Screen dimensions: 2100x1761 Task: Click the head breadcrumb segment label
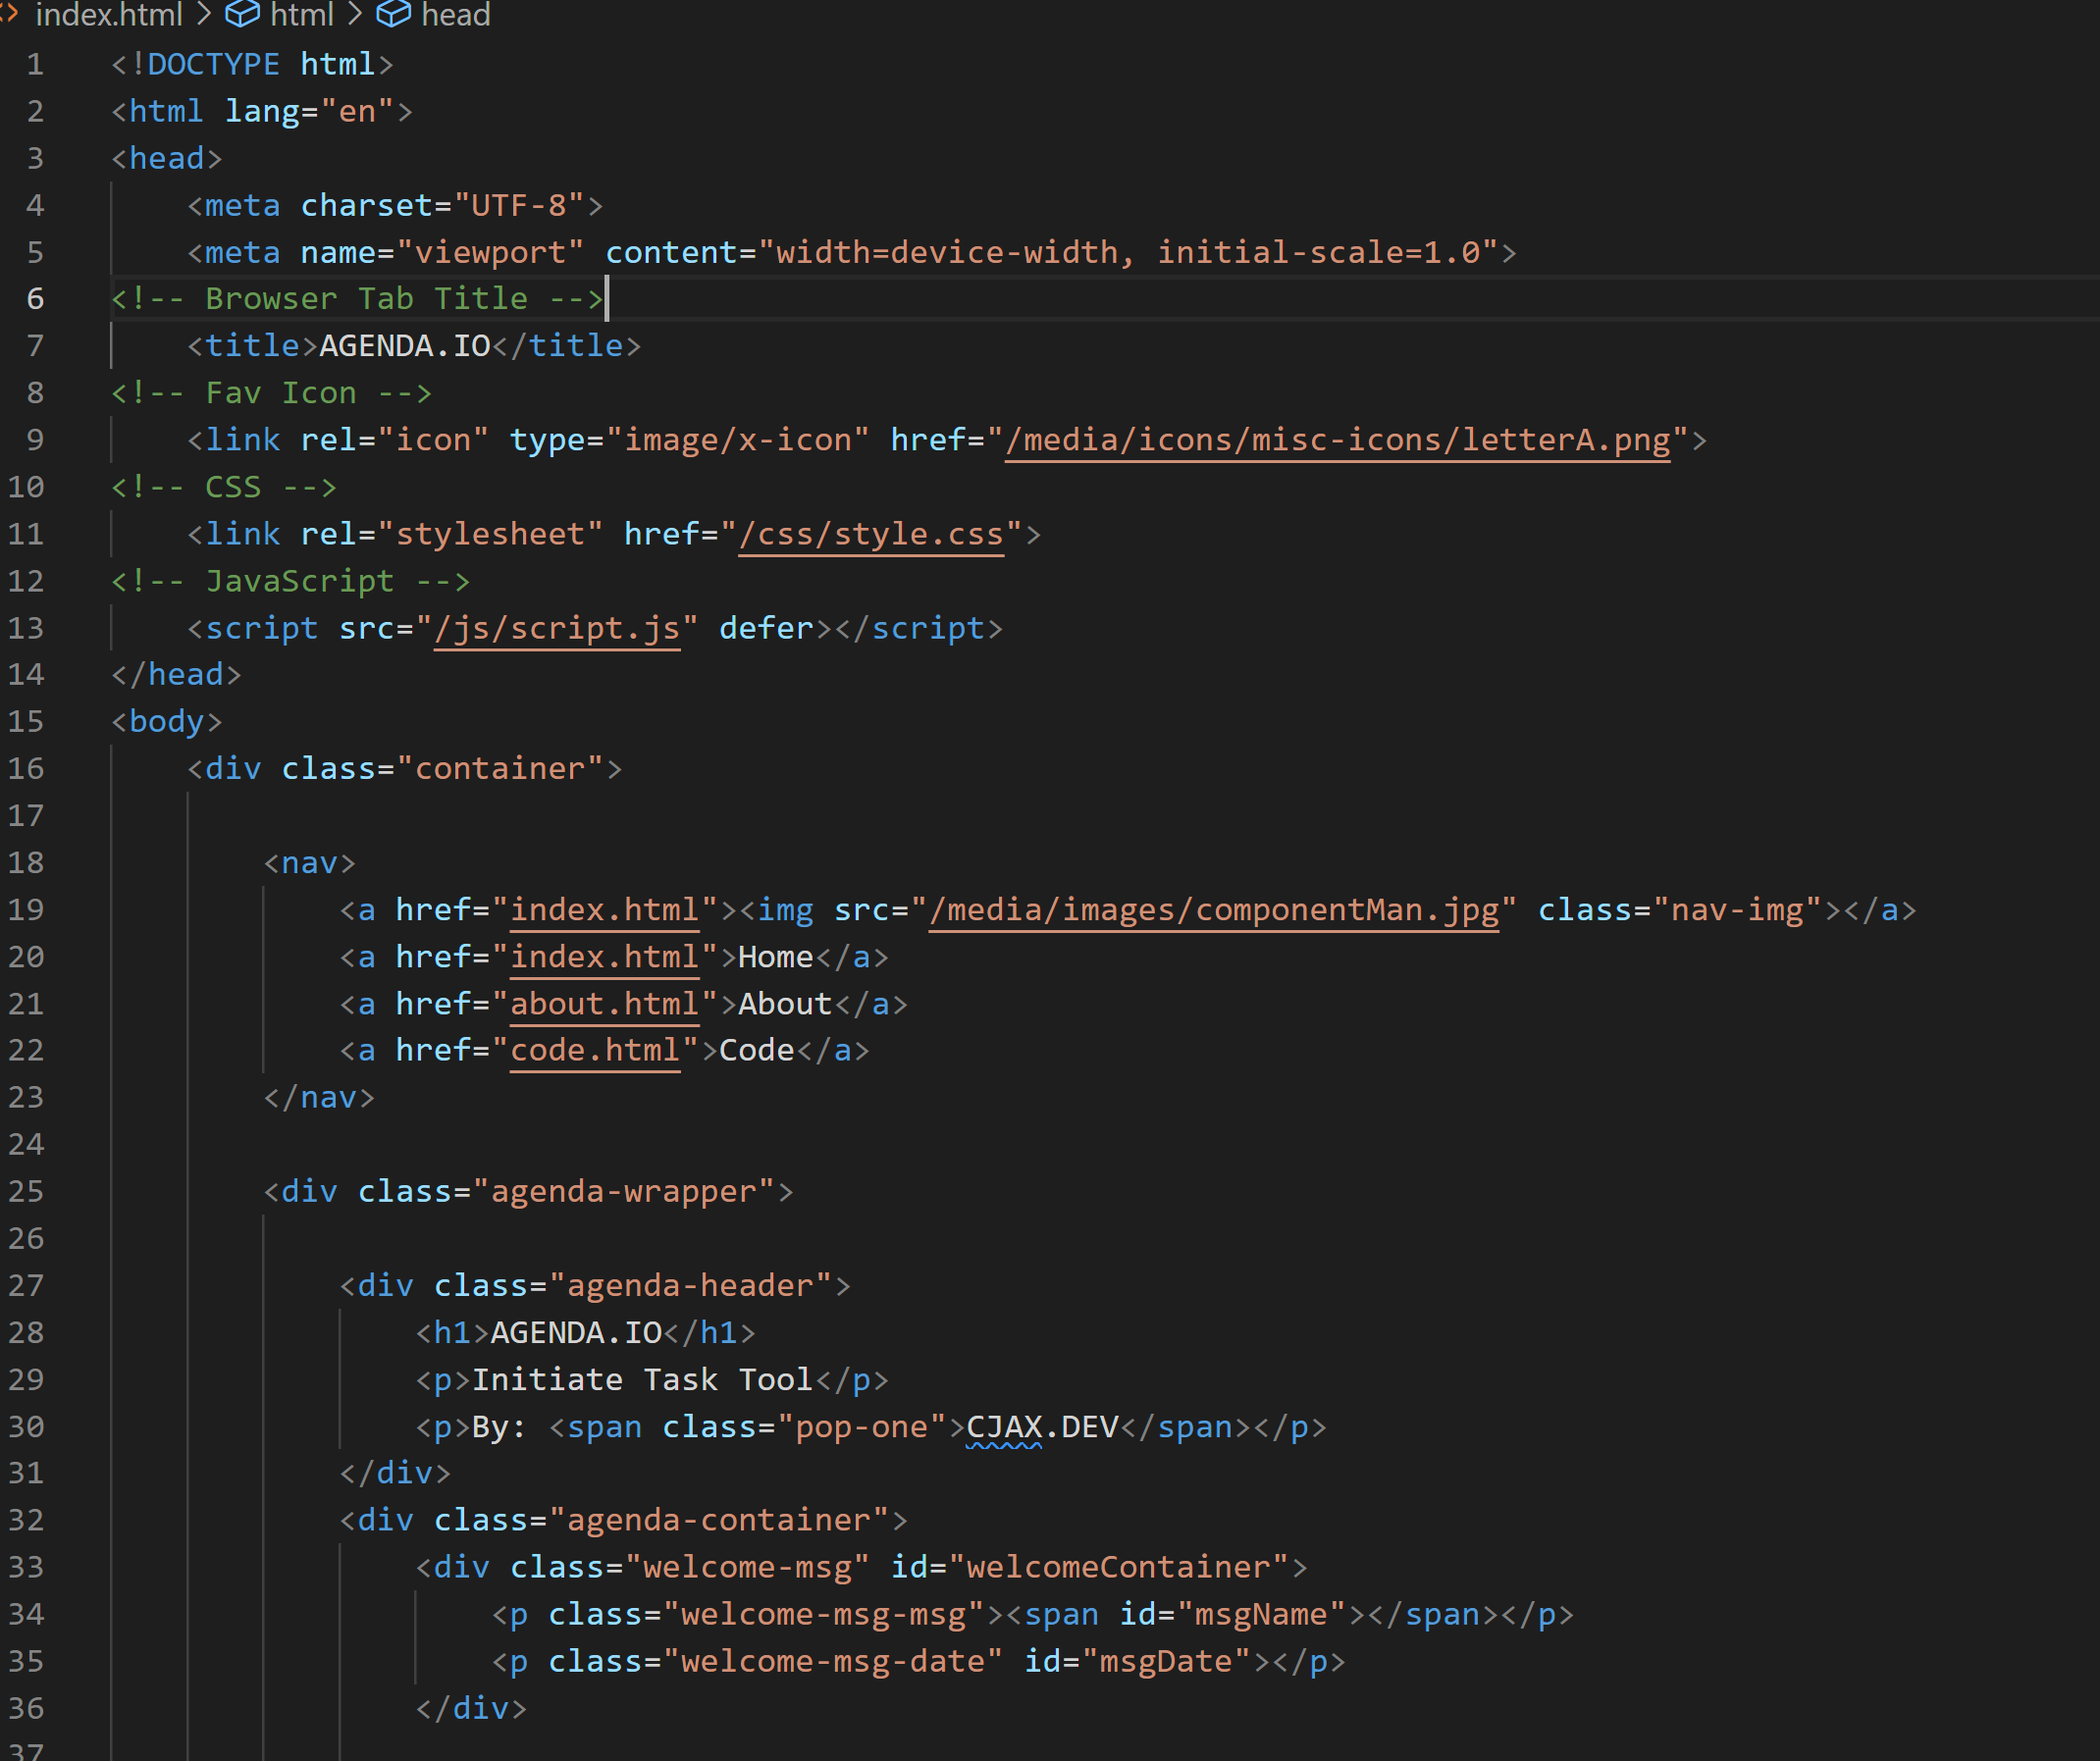point(455,15)
